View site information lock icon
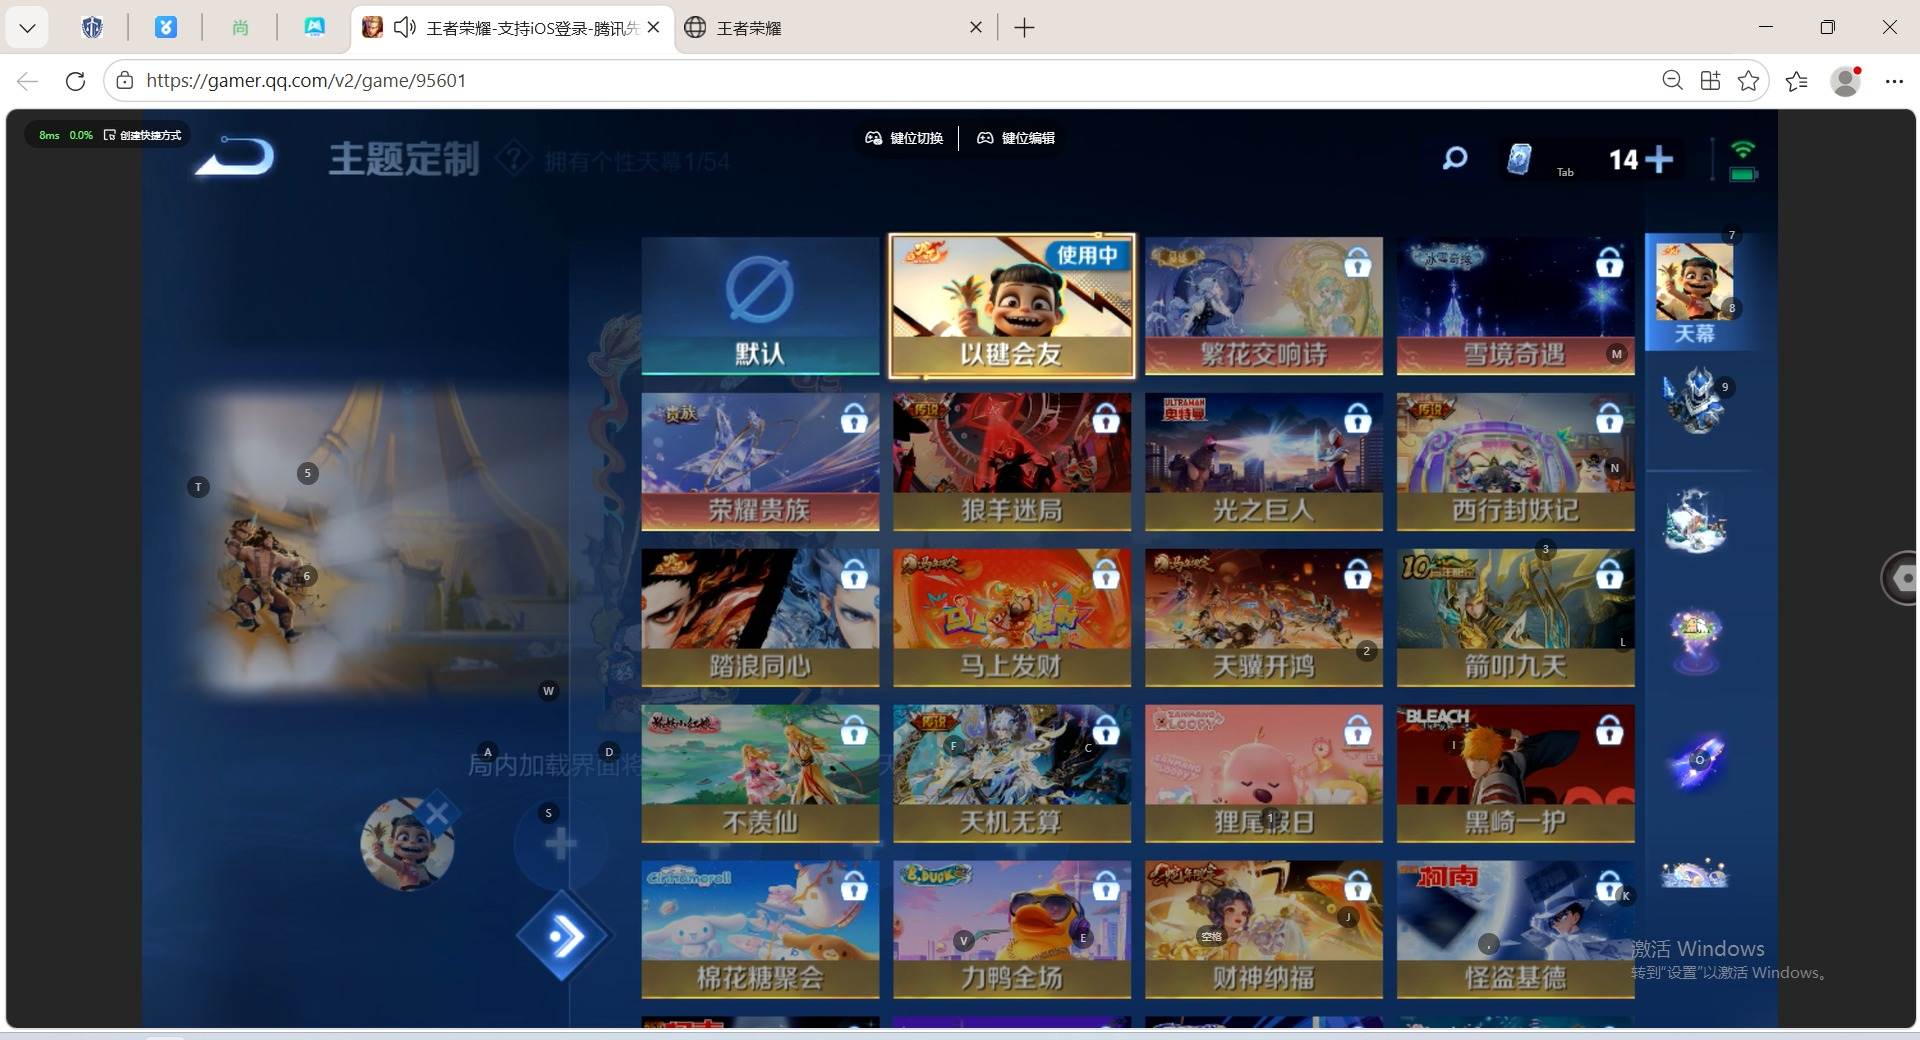Image resolution: width=1920 pixels, height=1040 pixels. click(x=125, y=81)
